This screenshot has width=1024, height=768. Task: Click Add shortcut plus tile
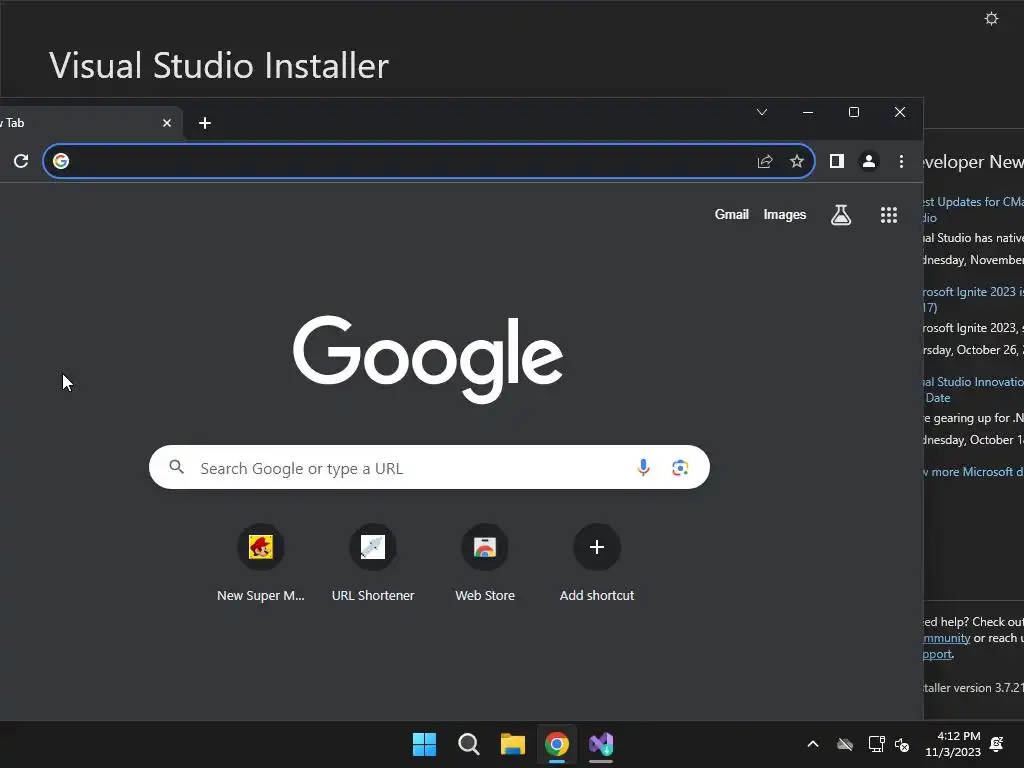point(597,564)
